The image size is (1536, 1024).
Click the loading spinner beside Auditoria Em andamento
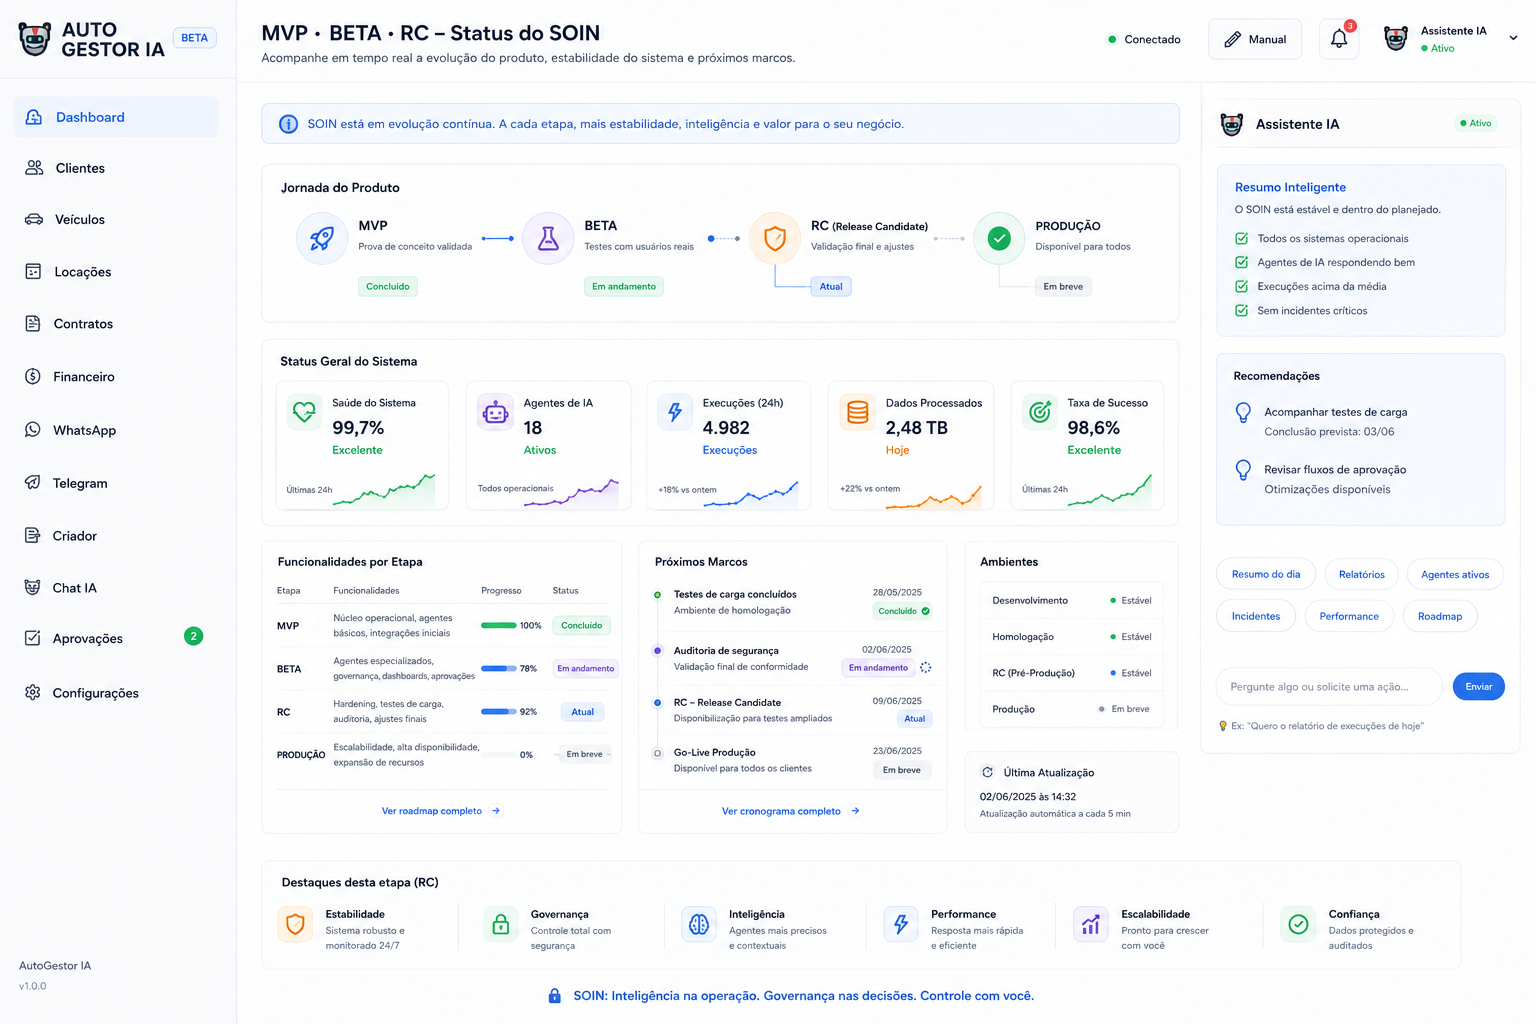926,667
